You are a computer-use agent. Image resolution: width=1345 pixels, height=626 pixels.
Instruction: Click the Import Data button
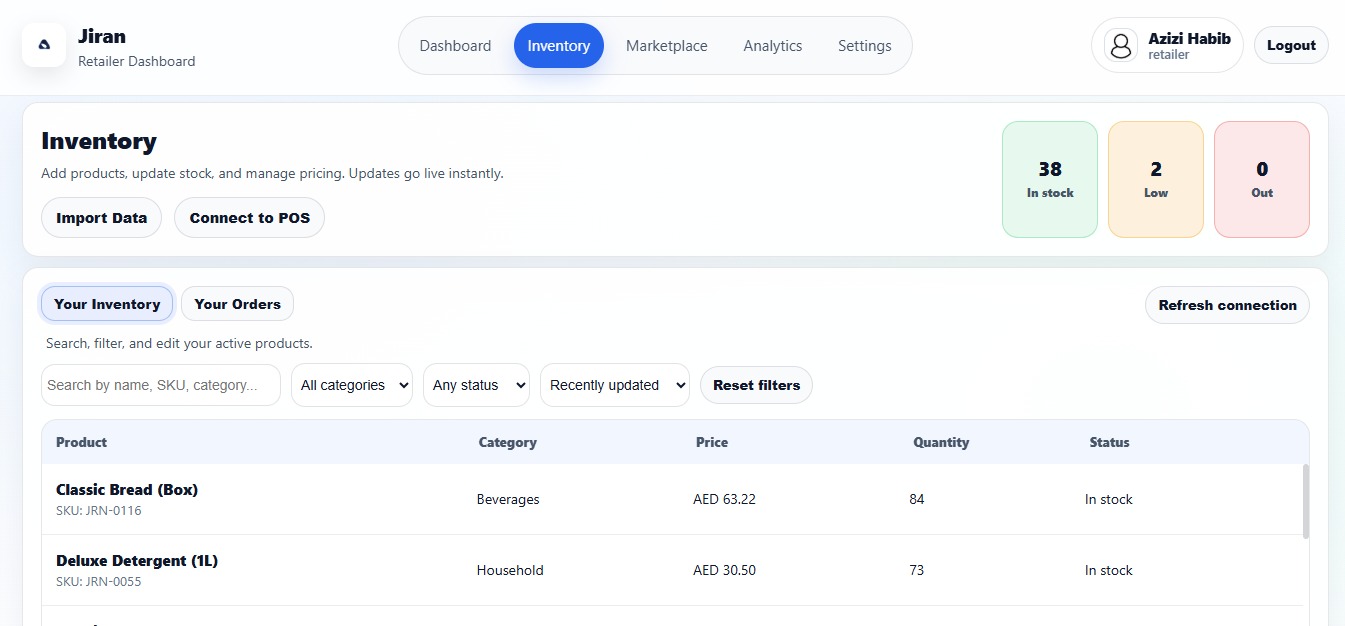point(101,218)
